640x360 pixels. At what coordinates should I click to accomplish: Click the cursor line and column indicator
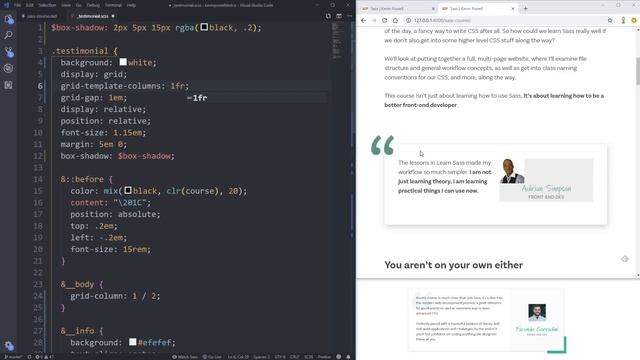point(238,357)
